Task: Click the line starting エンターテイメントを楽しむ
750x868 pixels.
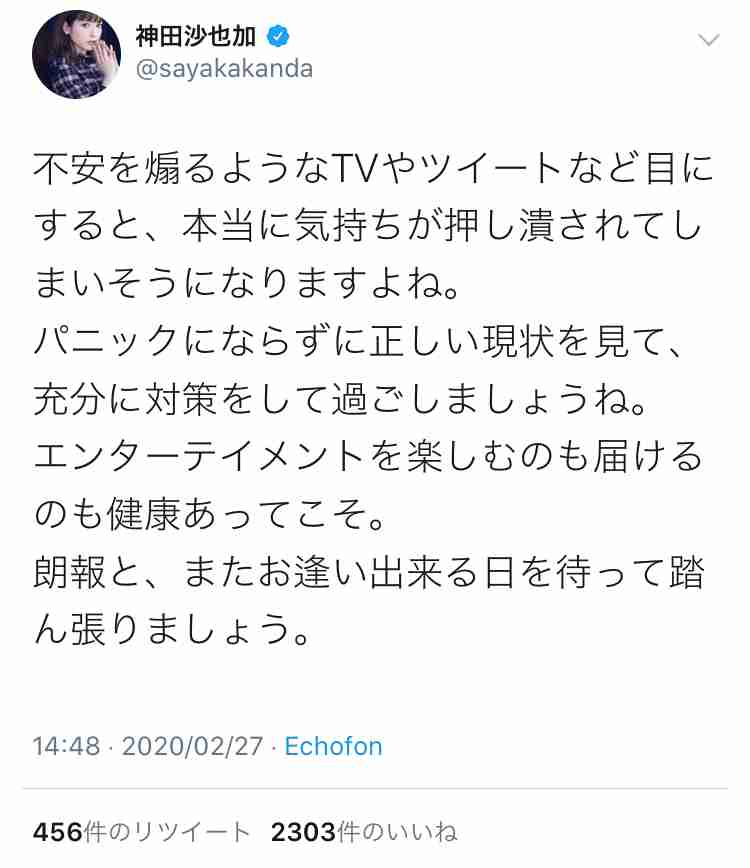Action: pos(368,456)
